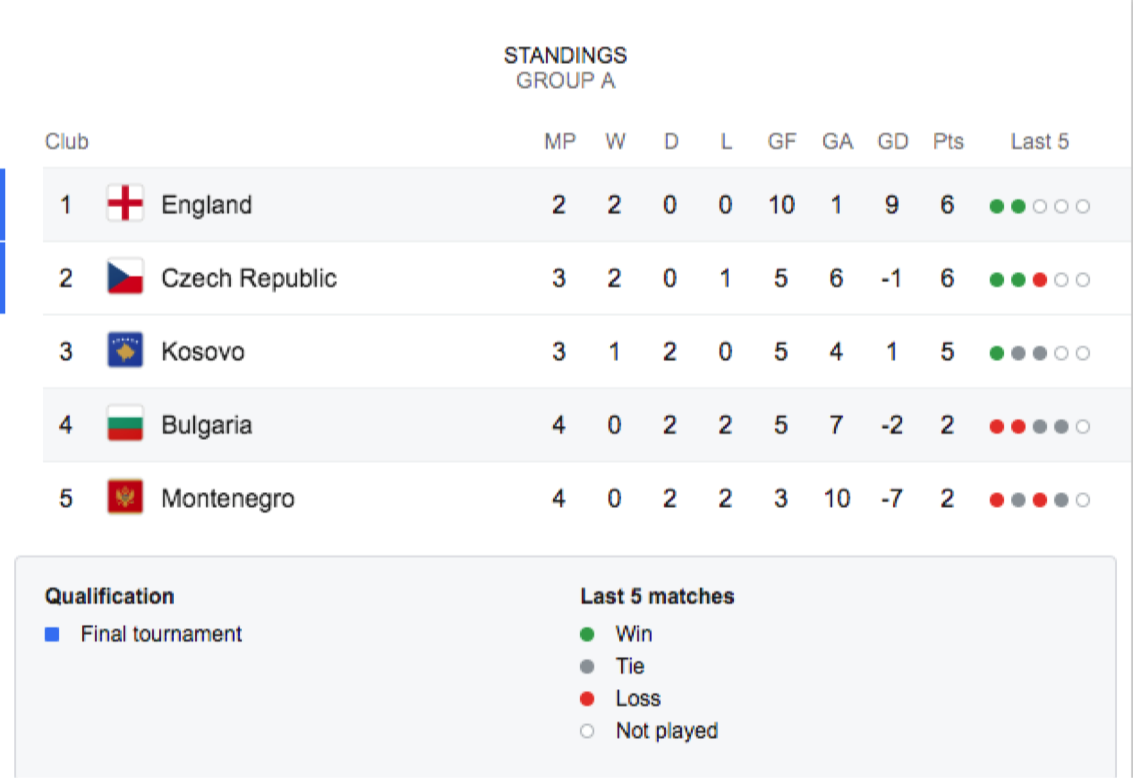1133x778 pixels.
Task: Click the Bulgaria flag icon
Action: pos(125,424)
